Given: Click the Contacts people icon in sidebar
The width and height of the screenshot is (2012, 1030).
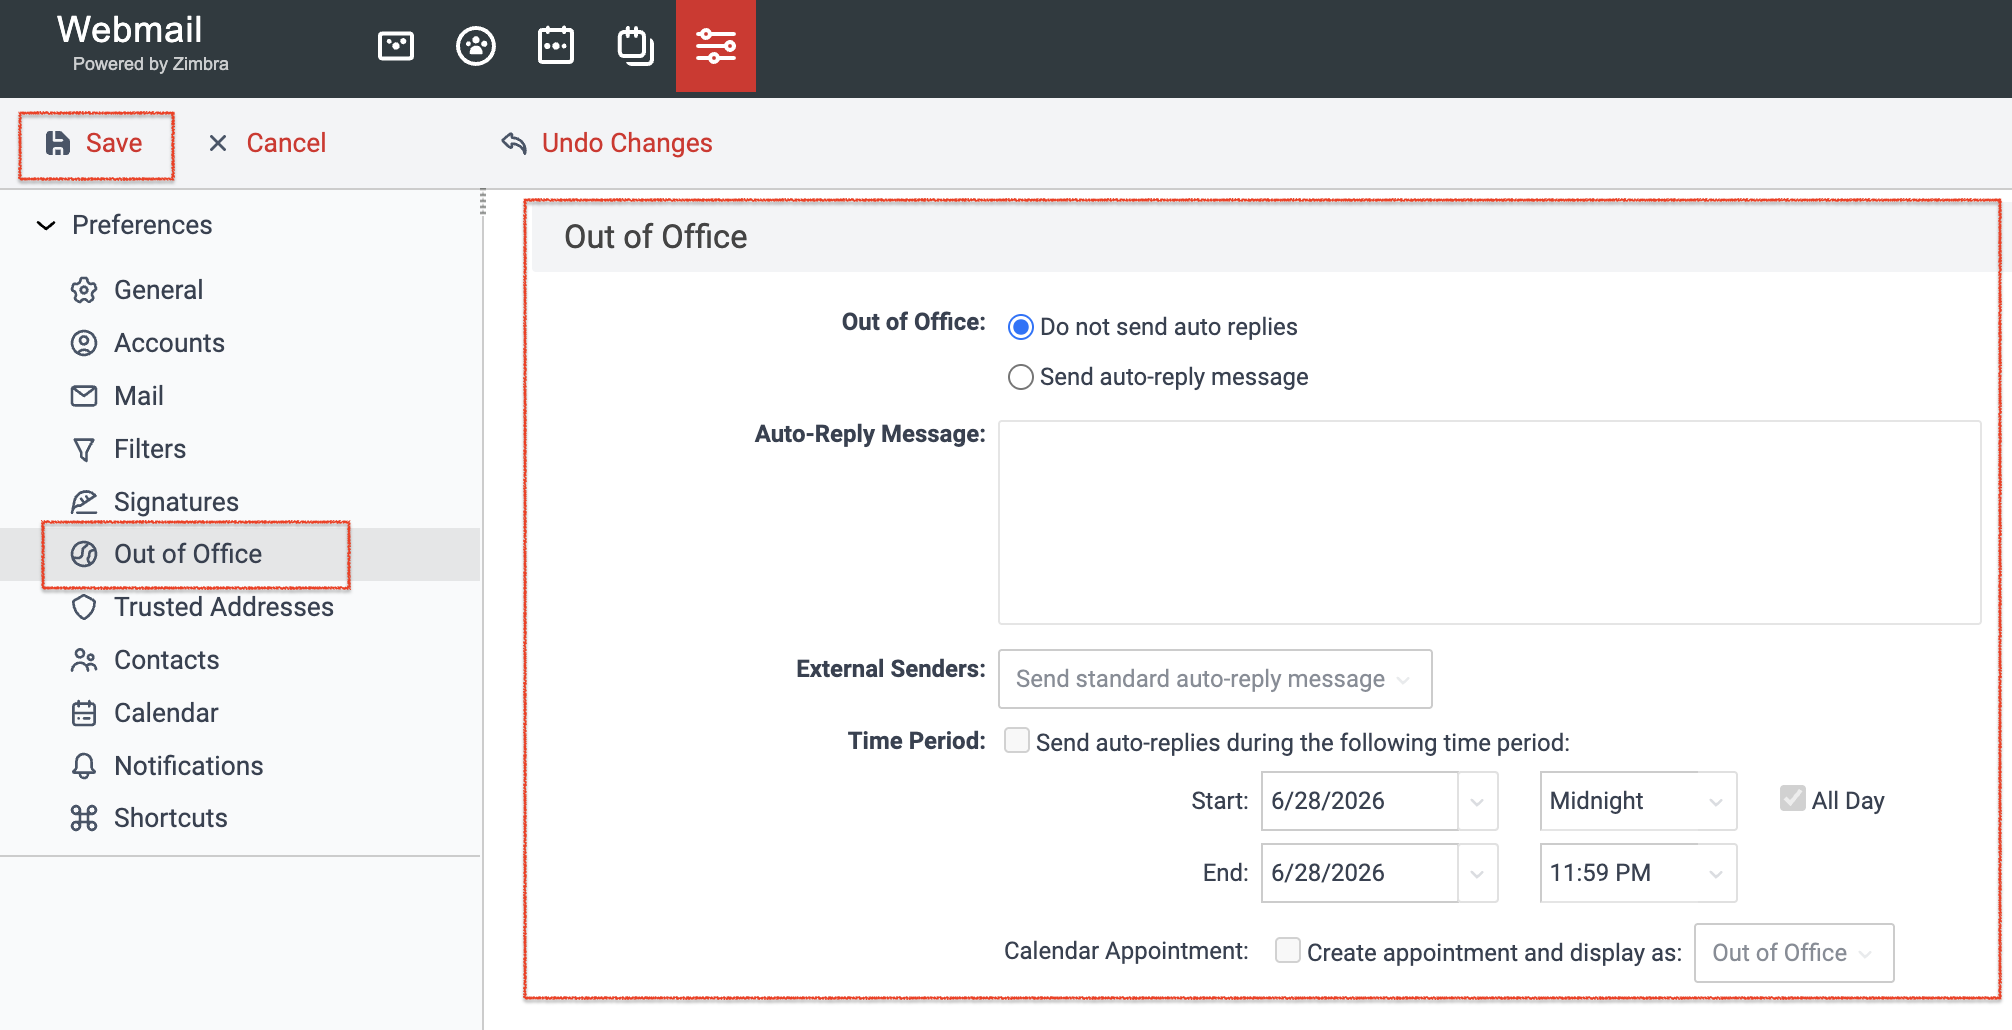Looking at the screenshot, I should 84,660.
